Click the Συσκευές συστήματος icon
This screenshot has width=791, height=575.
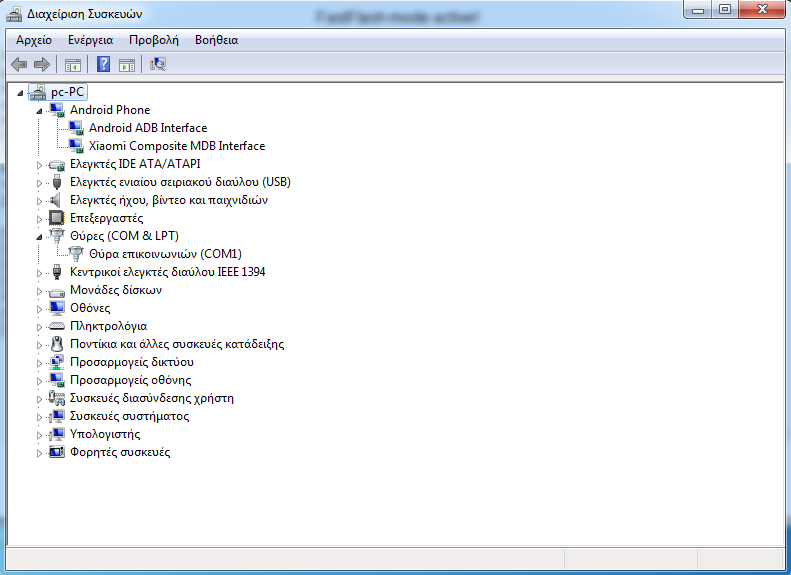point(57,416)
